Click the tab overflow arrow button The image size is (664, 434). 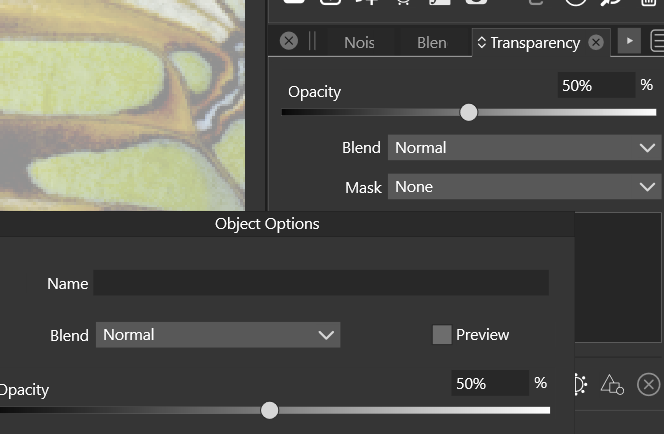click(628, 41)
